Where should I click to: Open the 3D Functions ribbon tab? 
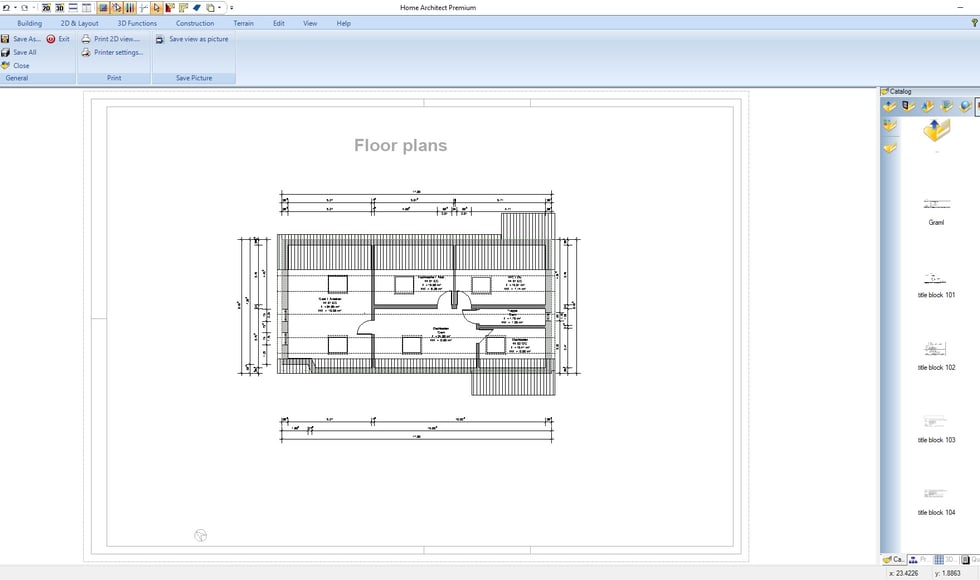[137, 23]
